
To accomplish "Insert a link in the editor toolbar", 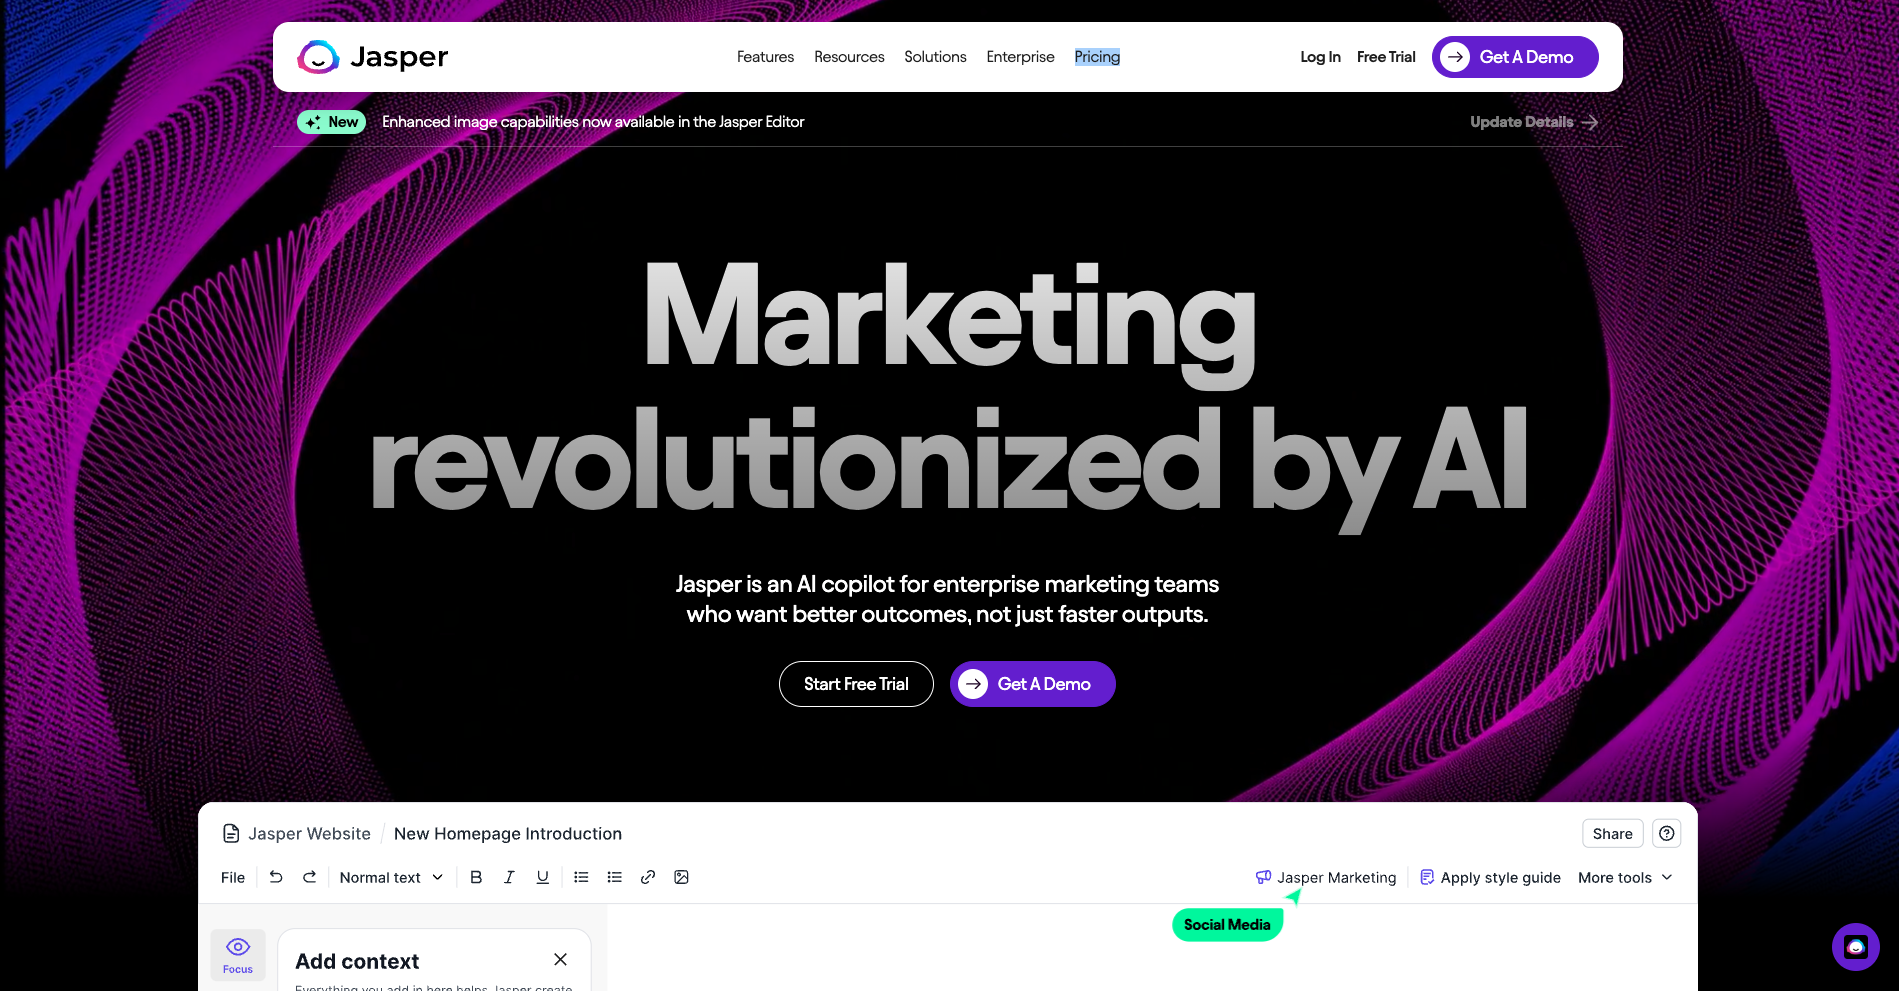I will coord(648,877).
